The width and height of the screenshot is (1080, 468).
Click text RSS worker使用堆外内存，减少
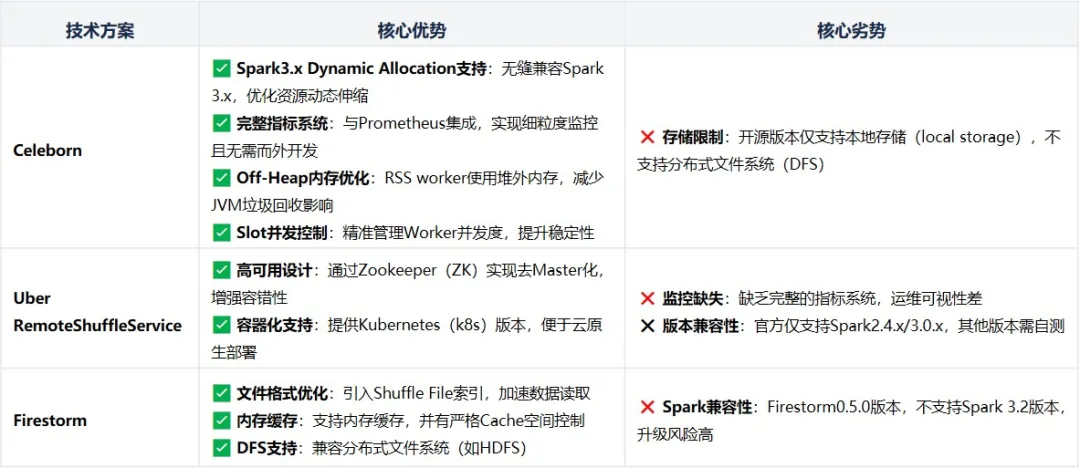click(x=495, y=179)
